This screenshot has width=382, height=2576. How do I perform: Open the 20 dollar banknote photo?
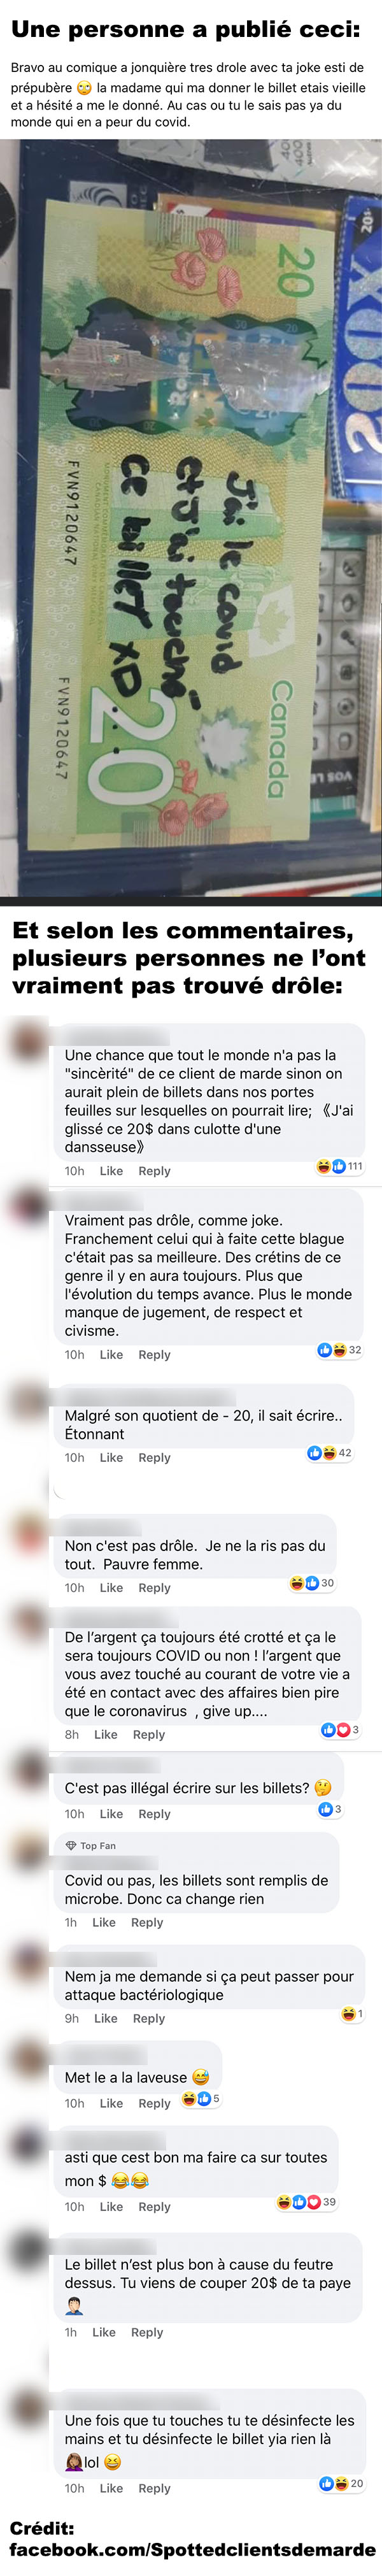click(x=191, y=517)
